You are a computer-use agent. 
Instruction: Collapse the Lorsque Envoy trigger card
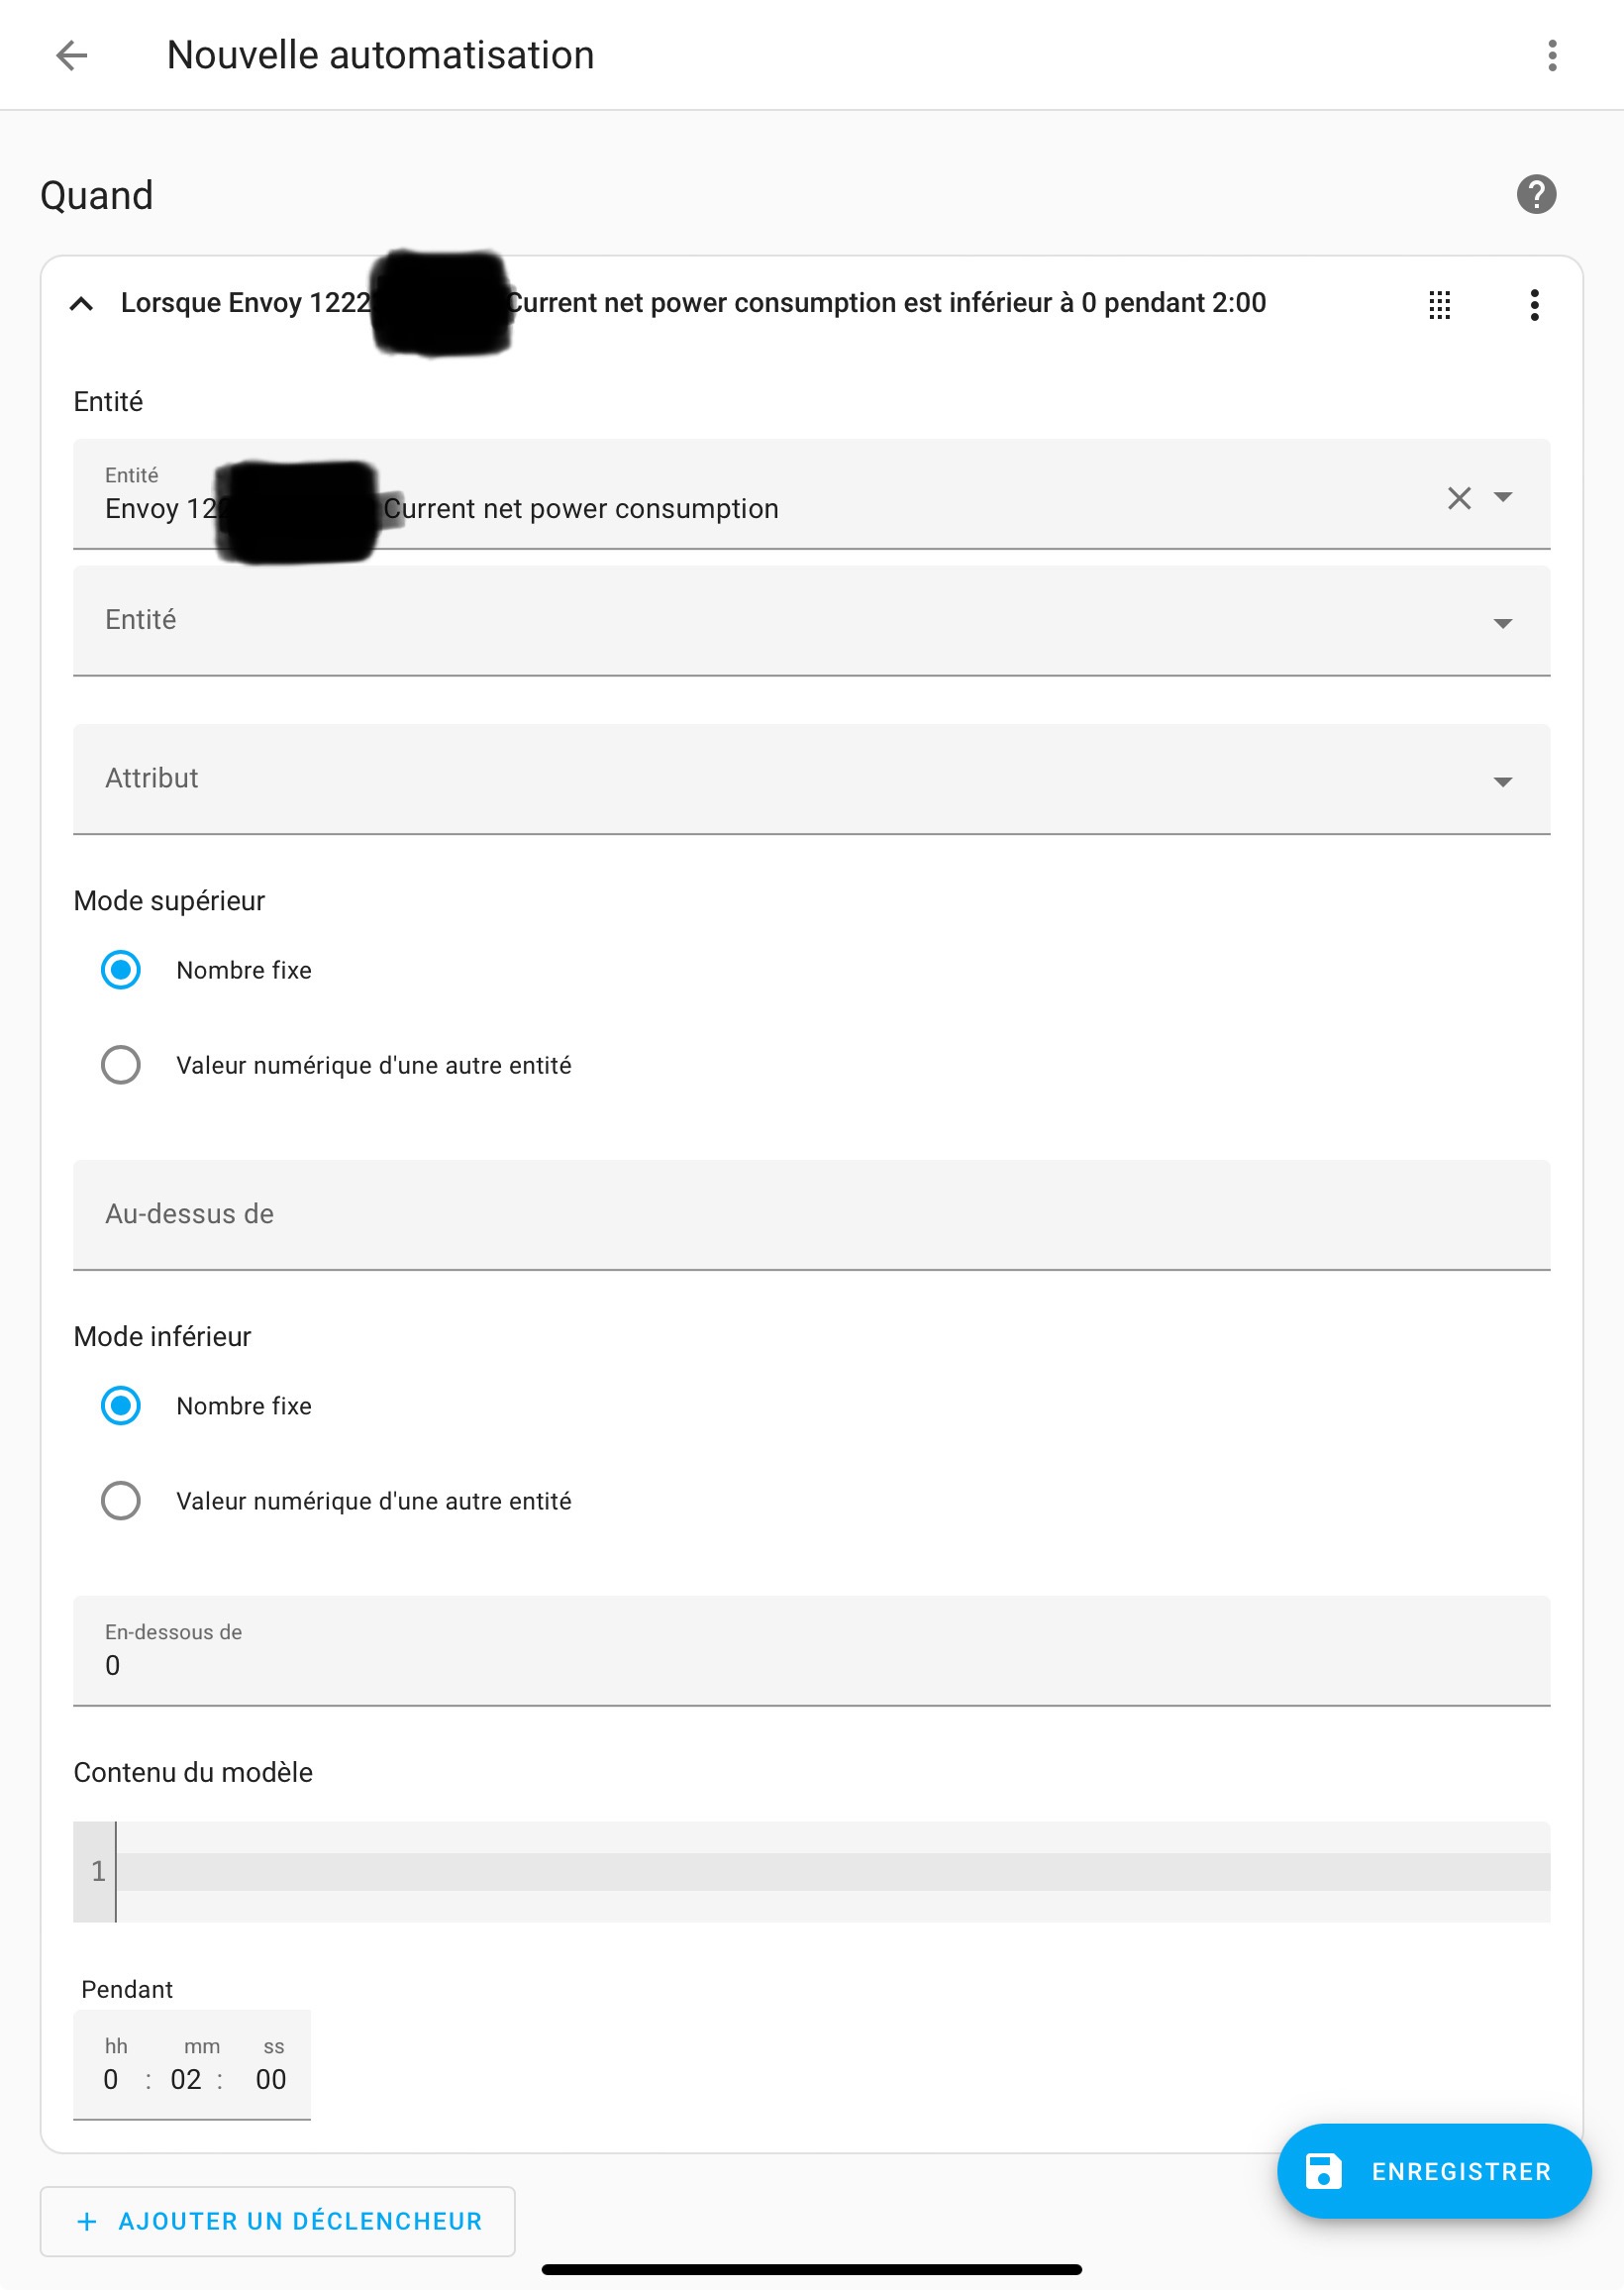[x=82, y=304]
